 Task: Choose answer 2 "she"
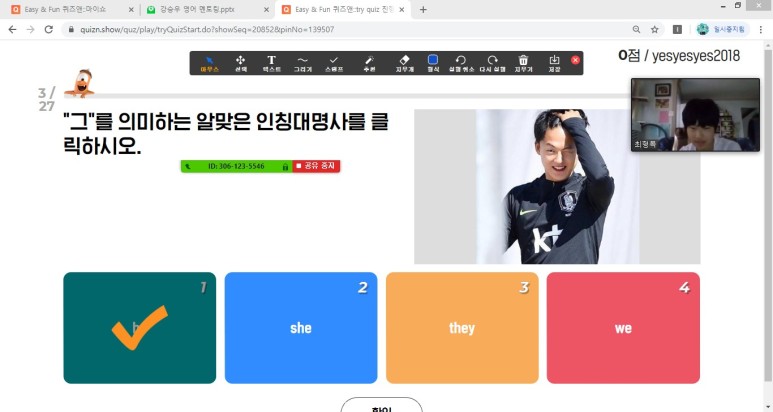click(301, 328)
